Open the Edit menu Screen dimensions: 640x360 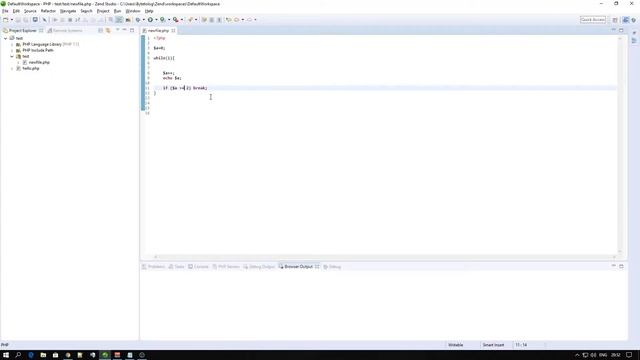pyautogui.click(x=16, y=11)
